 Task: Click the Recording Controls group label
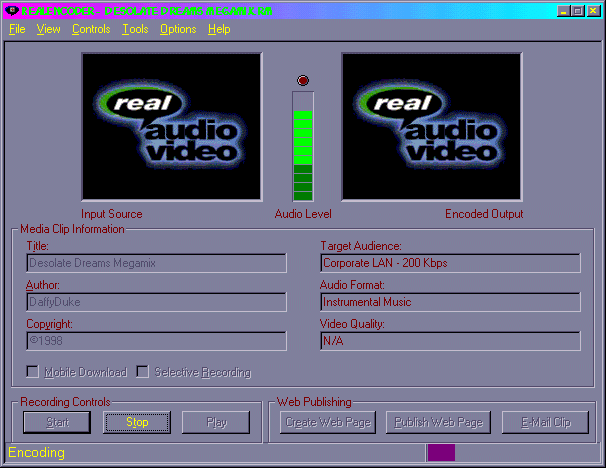coord(65,402)
